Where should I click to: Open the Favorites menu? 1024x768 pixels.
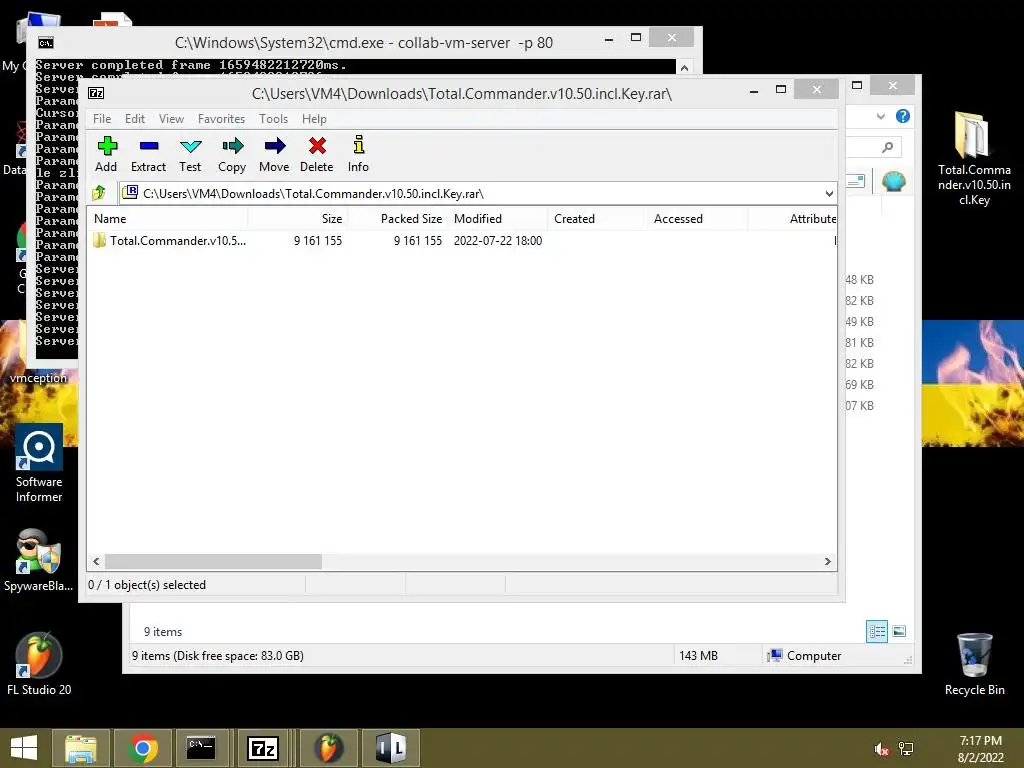[x=221, y=119]
